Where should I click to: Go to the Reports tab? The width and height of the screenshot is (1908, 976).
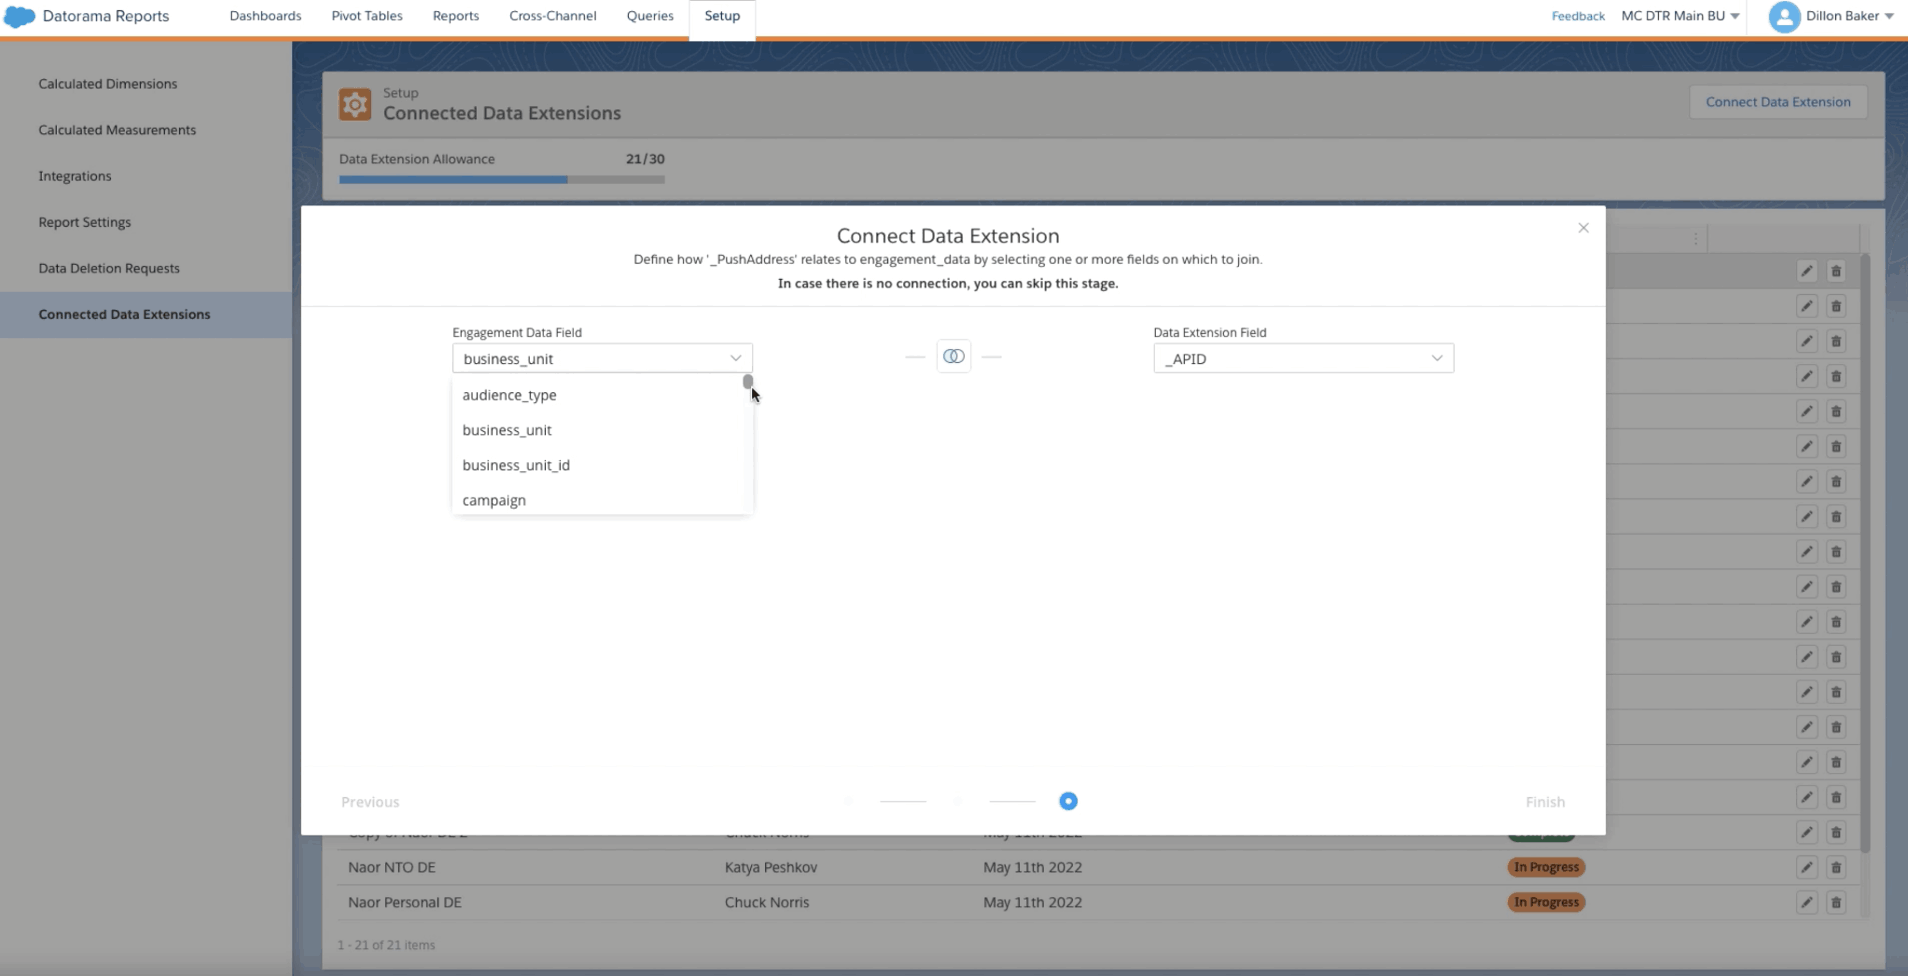pos(456,16)
